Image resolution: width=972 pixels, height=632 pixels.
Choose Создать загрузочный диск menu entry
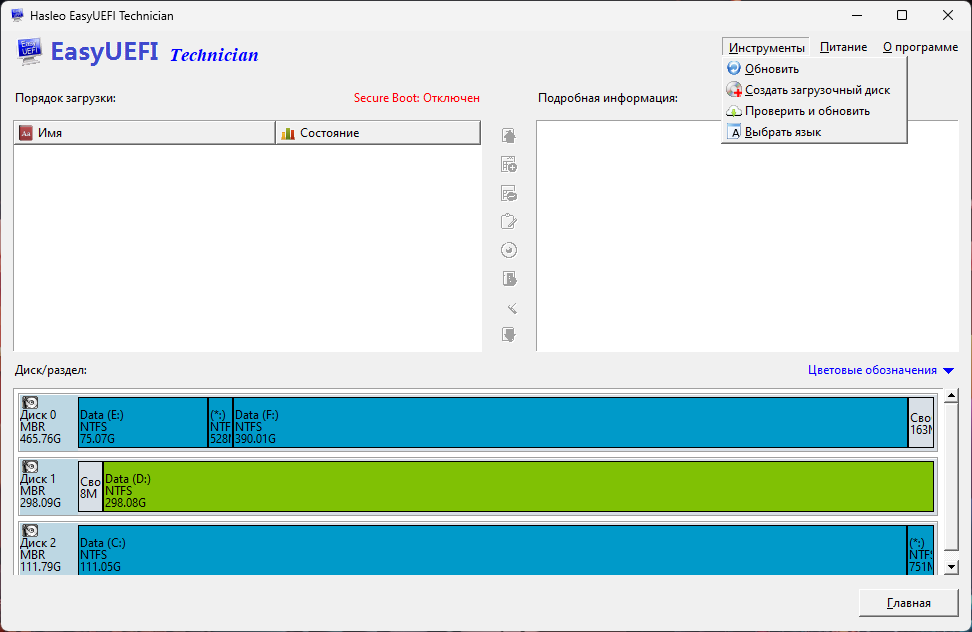click(x=815, y=90)
